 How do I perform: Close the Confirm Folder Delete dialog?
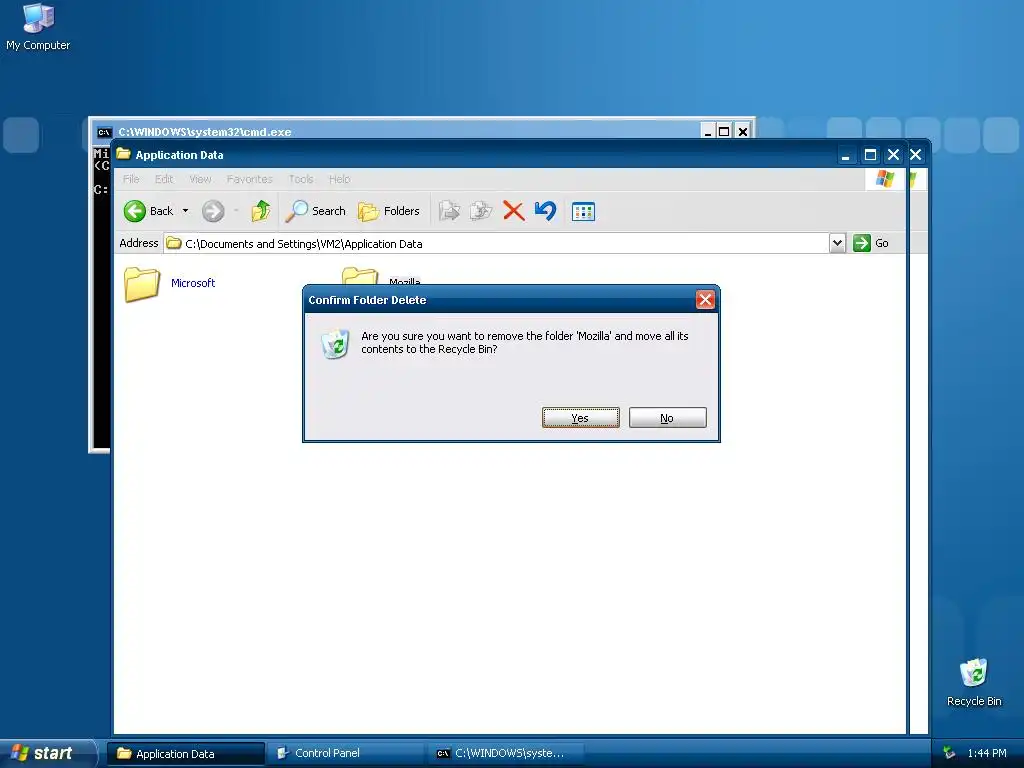pos(705,300)
